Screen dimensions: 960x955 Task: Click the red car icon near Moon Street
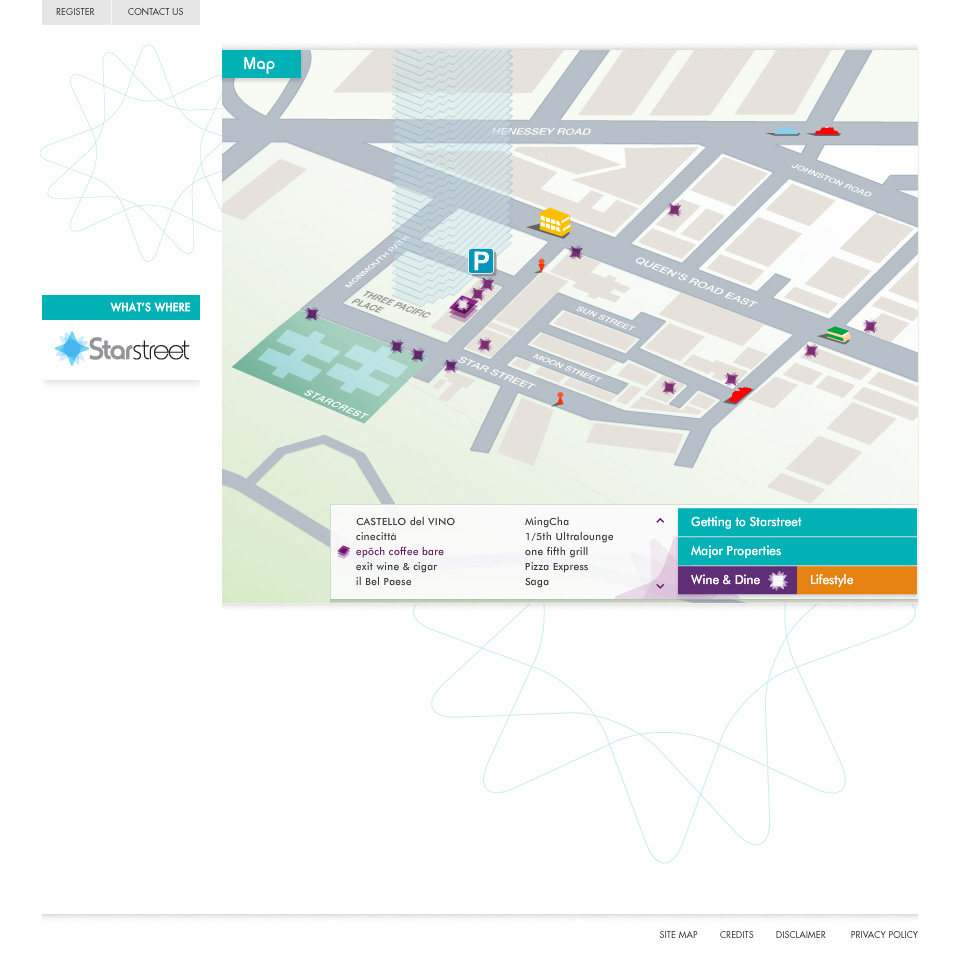739,394
